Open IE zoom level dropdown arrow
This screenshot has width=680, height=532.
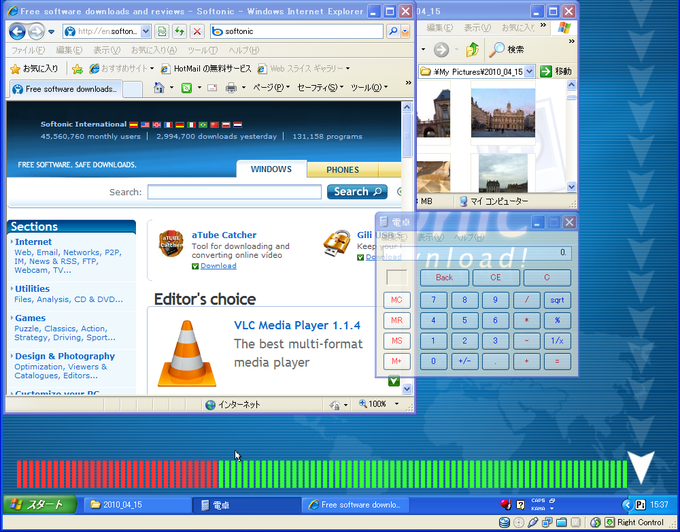tap(396, 404)
